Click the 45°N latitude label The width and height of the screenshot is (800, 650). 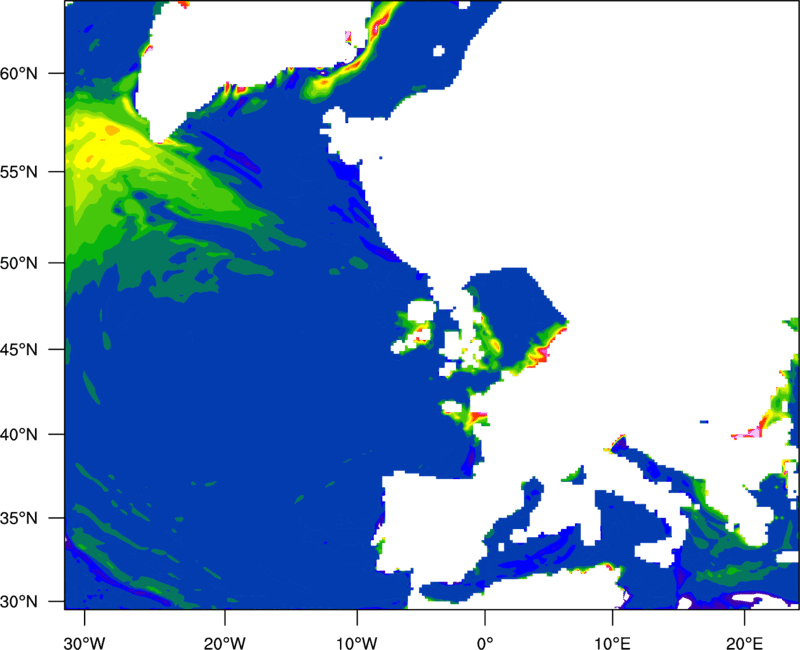tap(19, 349)
